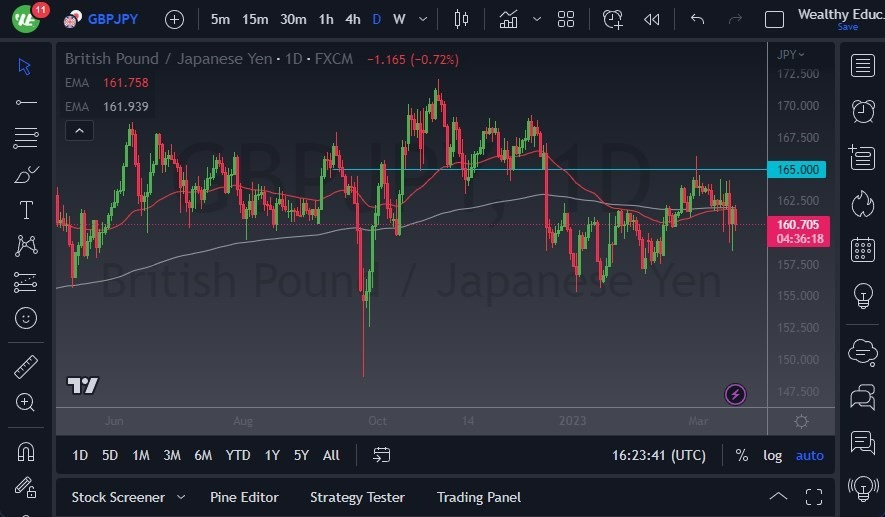Select the fullscreen layout rectangle icon
The image size is (885, 517).
click(774, 20)
